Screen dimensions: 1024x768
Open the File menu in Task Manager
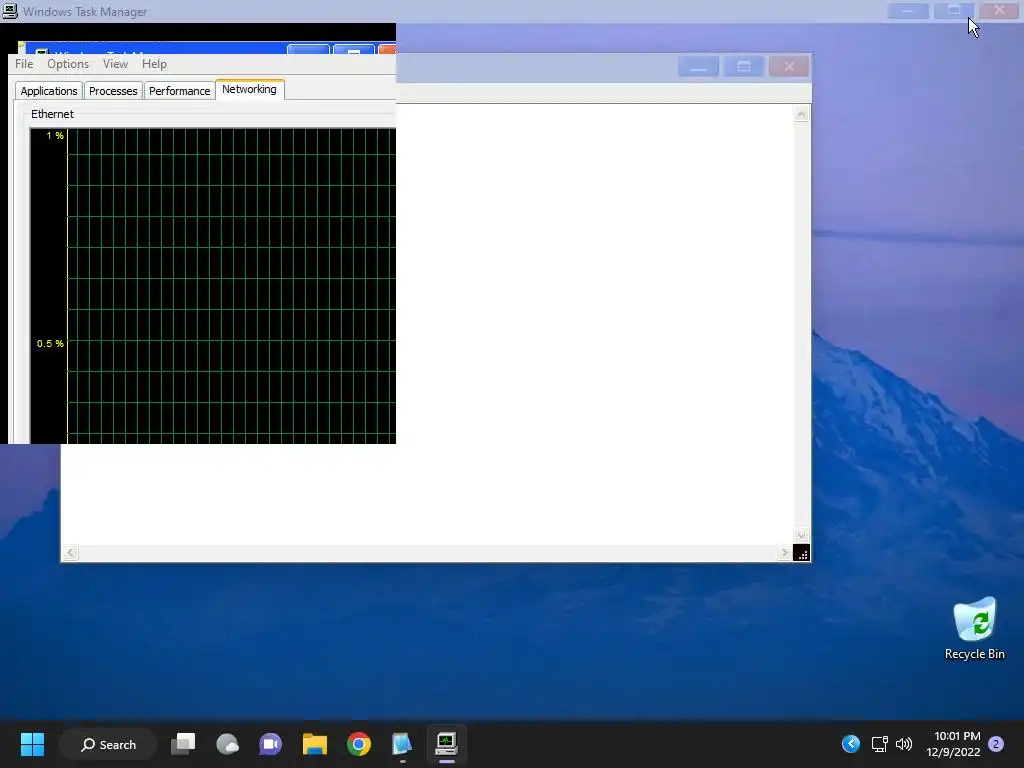click(x=24, y=64)
